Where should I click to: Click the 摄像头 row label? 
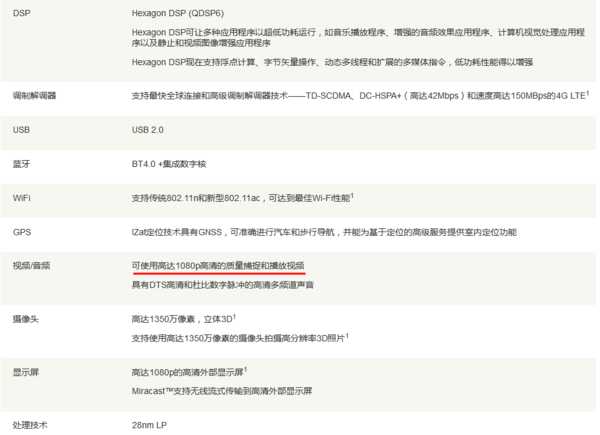point(25,319)
